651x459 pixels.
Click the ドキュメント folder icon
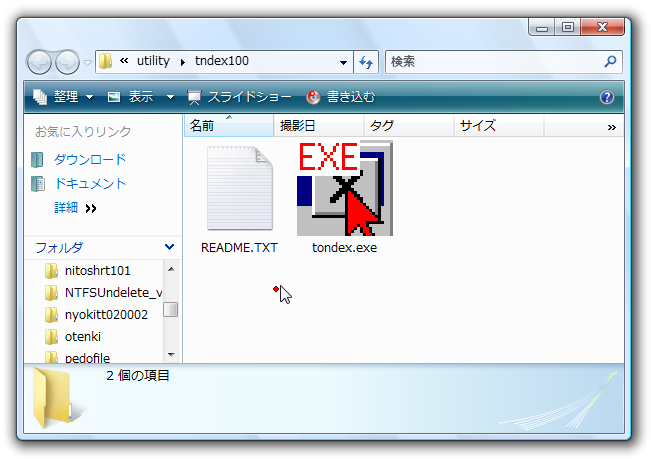pyautogui.click(x=38, y=184)
